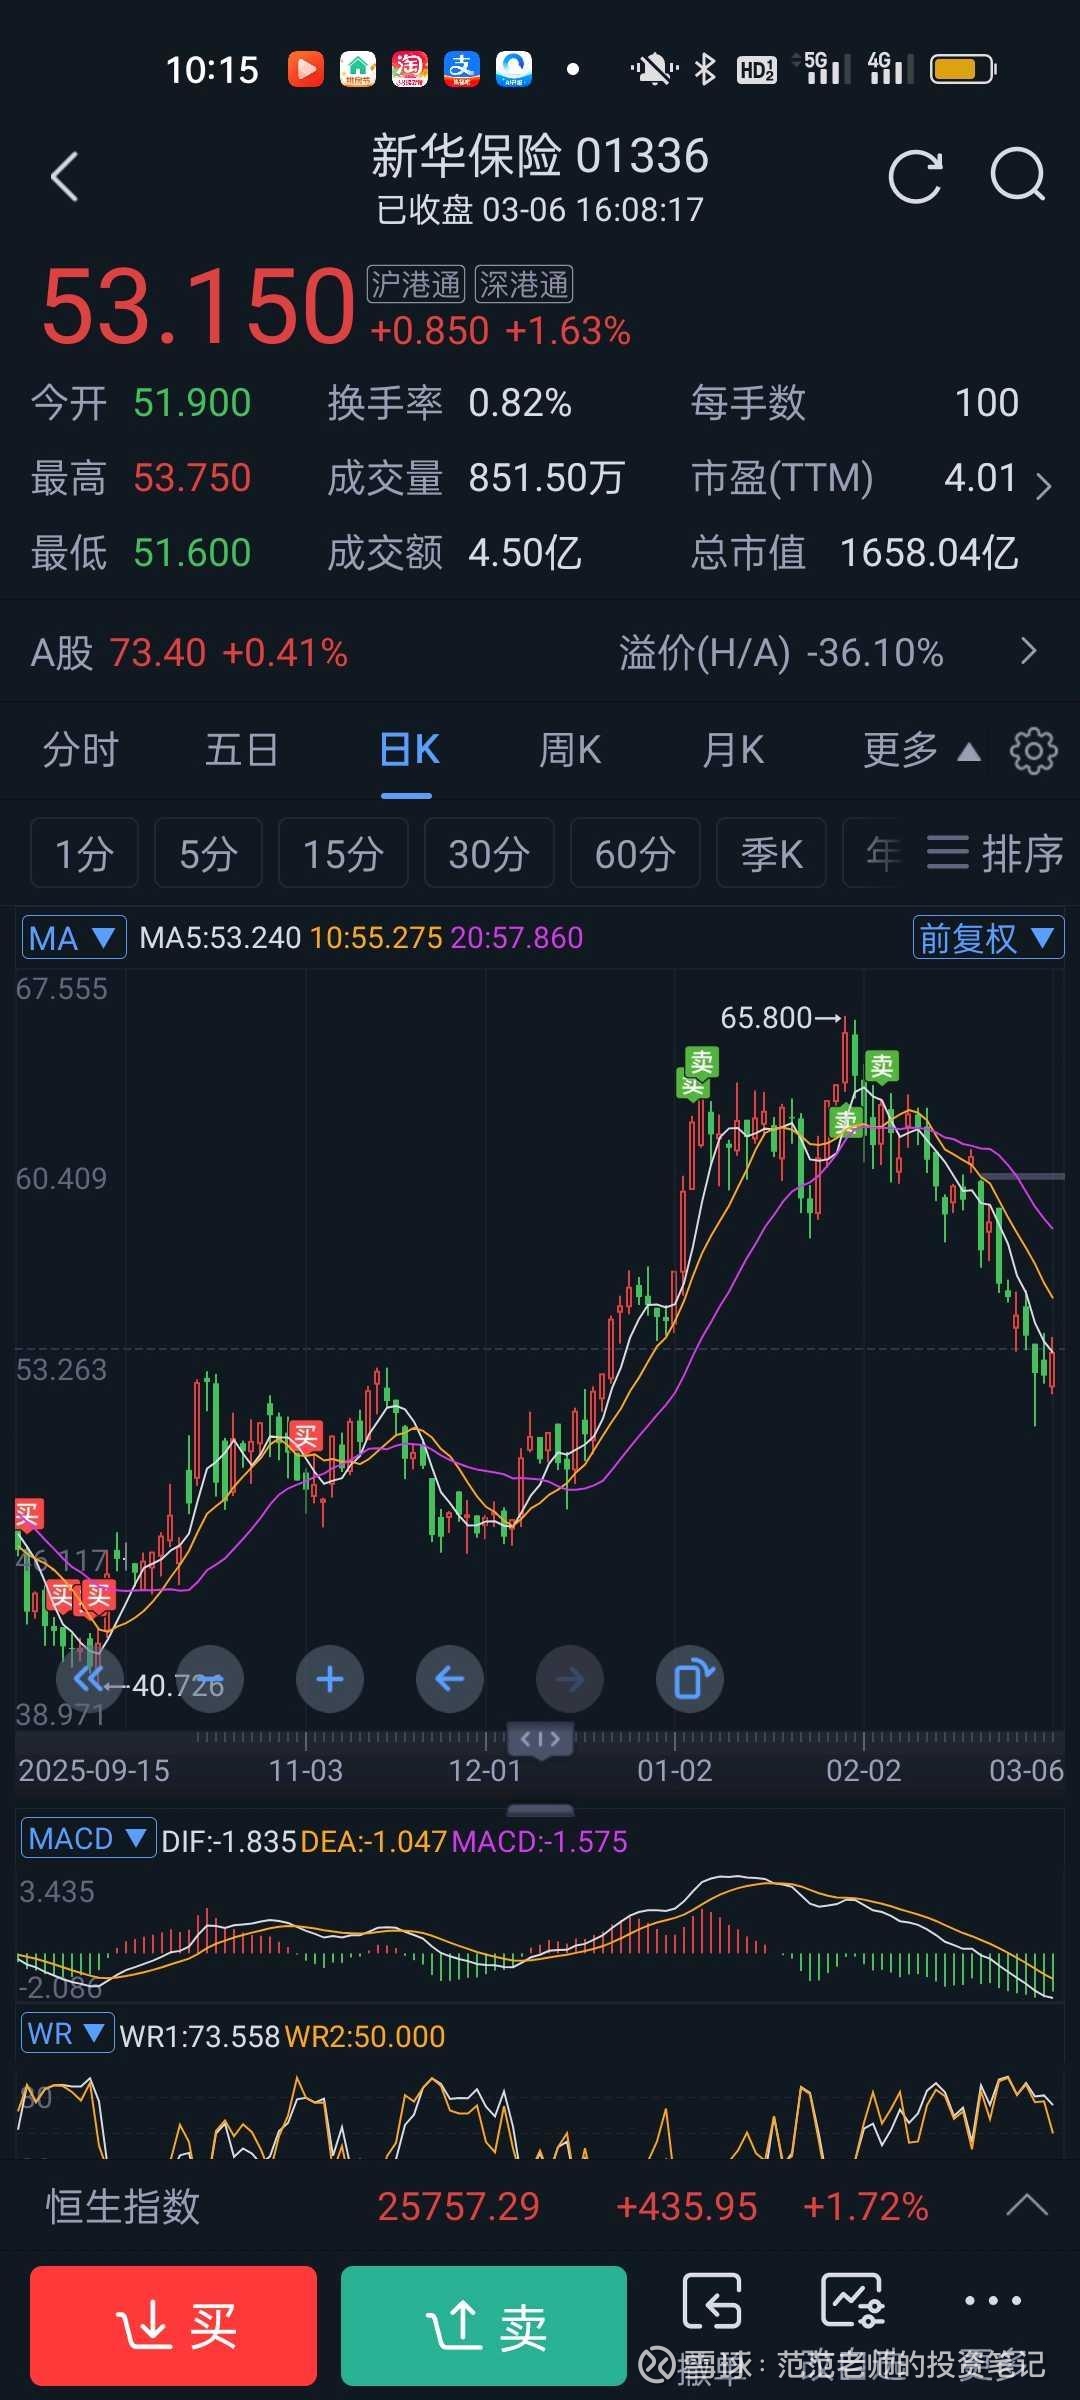This screenshot has height=2400, width=1080.
Task: Jump to earliest data double-arrow icon
Action: pyautogui.click(x=90, y=1679)
